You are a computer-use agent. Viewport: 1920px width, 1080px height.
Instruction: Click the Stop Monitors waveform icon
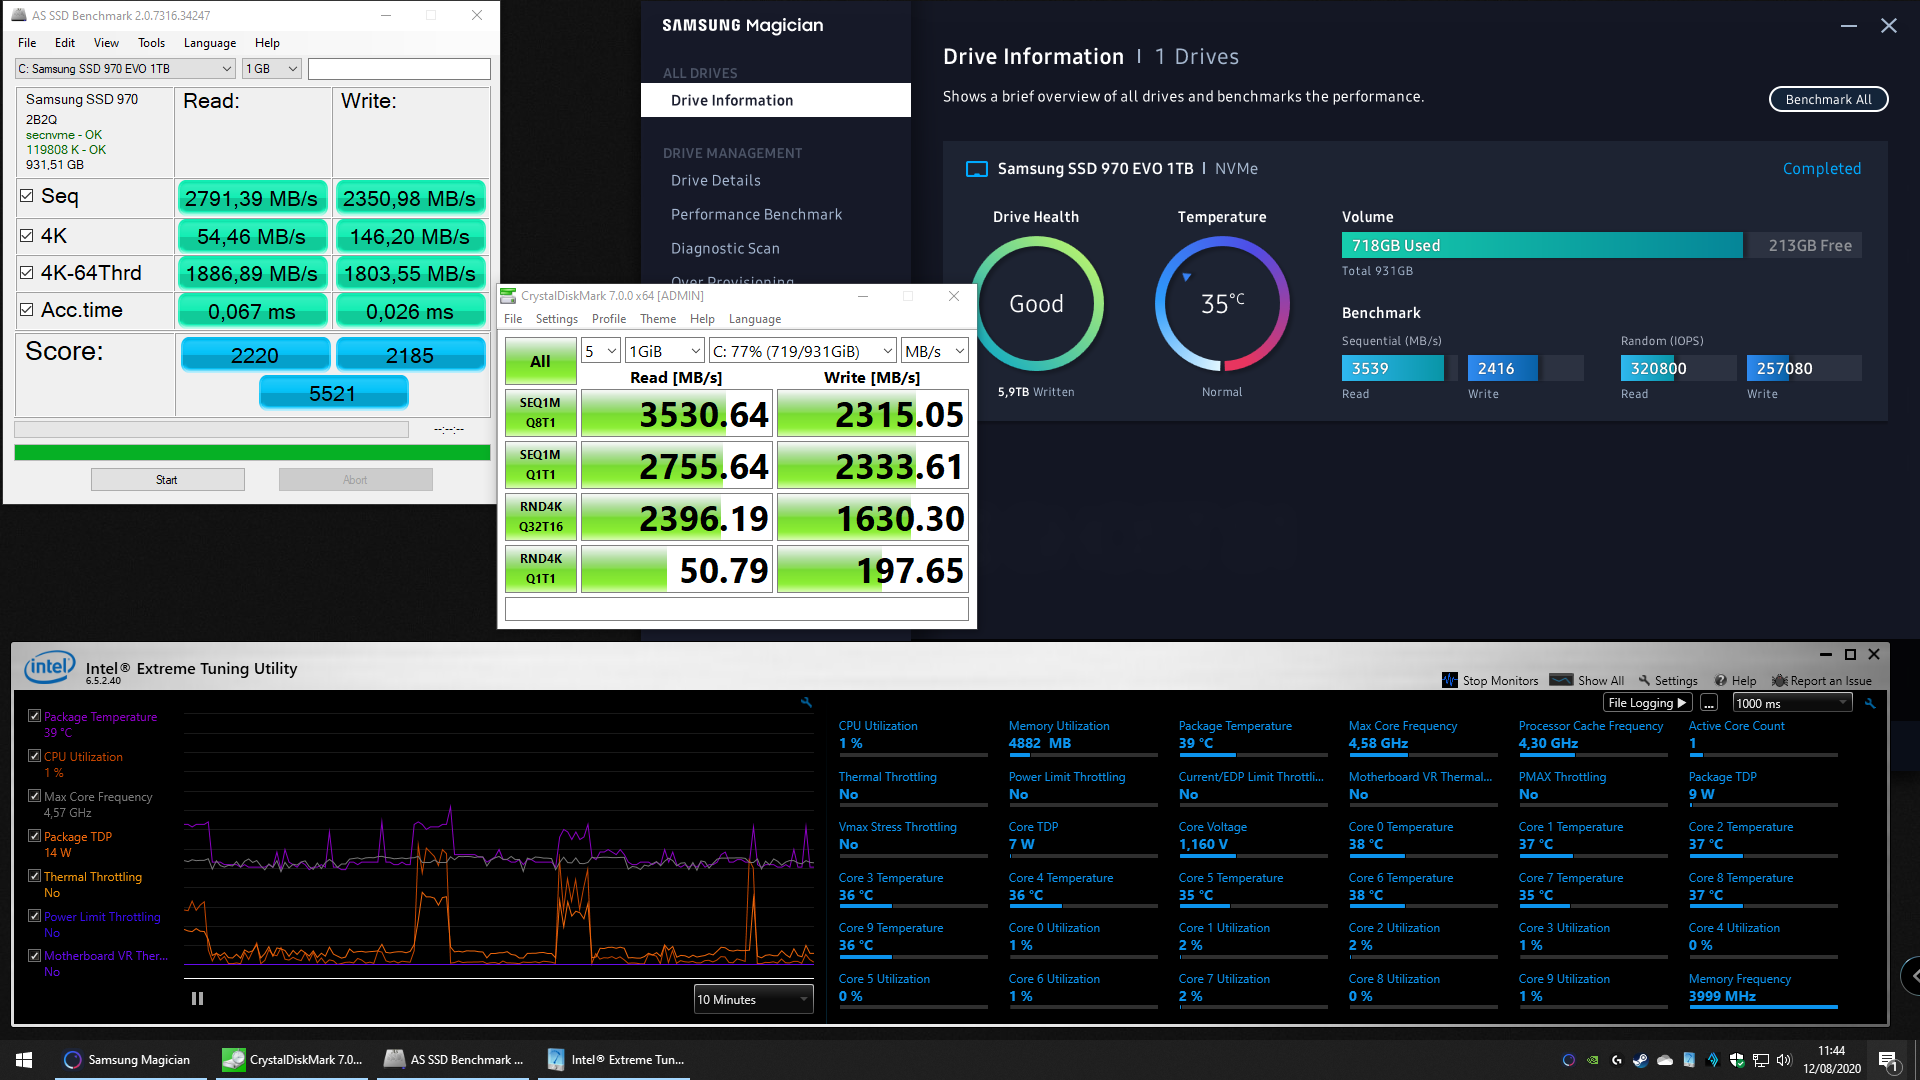coord(1449,680)
